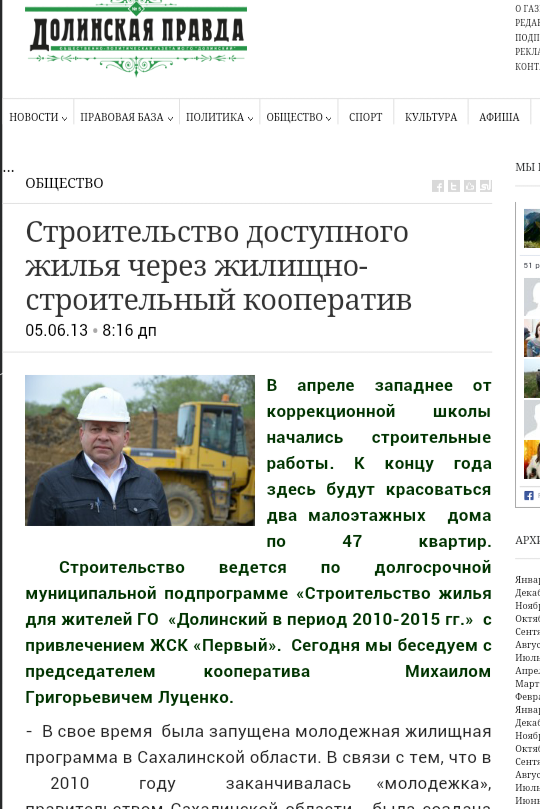Expand ОБЩЕСТВО navigation dropdown

[x=299, y=118]
